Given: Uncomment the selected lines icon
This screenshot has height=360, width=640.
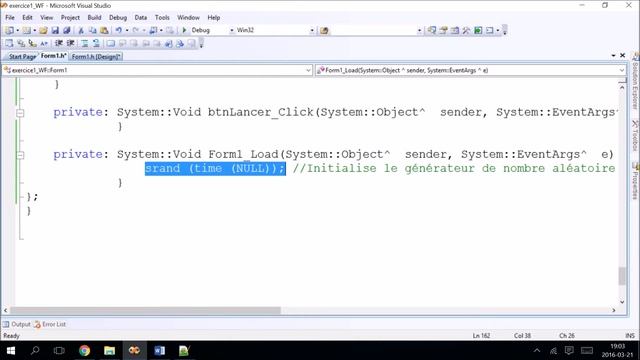Looking at the screenshot, I should [x=96, y=43].
